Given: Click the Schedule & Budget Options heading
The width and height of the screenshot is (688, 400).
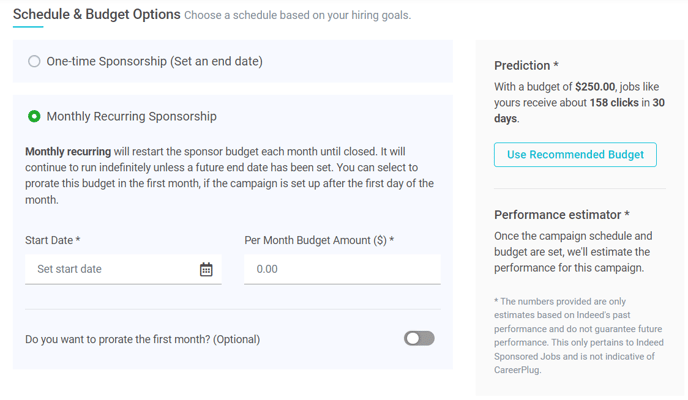Looking at the screenshot, I should [97, 14].
